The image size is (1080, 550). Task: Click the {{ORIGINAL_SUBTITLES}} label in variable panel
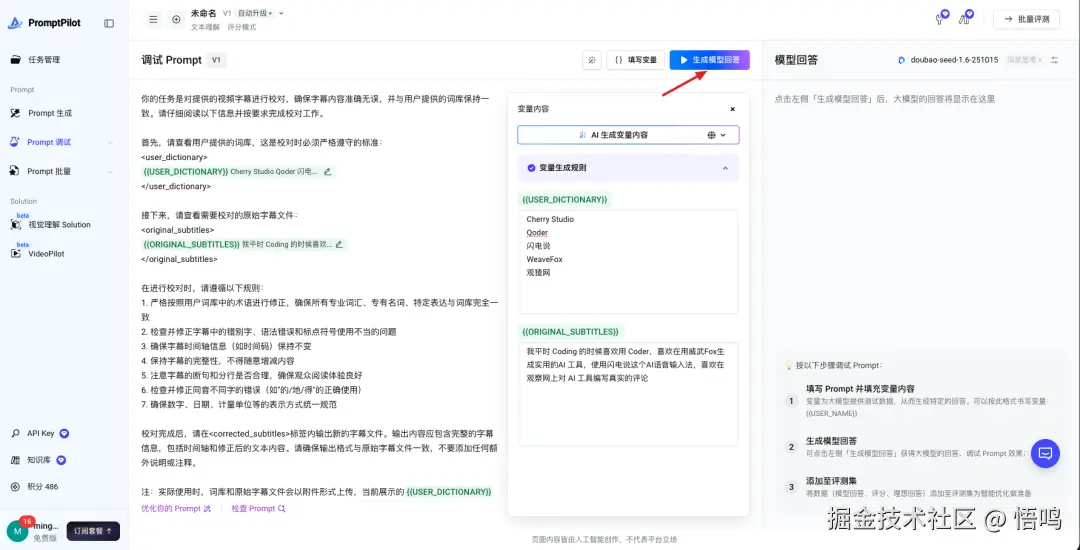tap(570, 331)
